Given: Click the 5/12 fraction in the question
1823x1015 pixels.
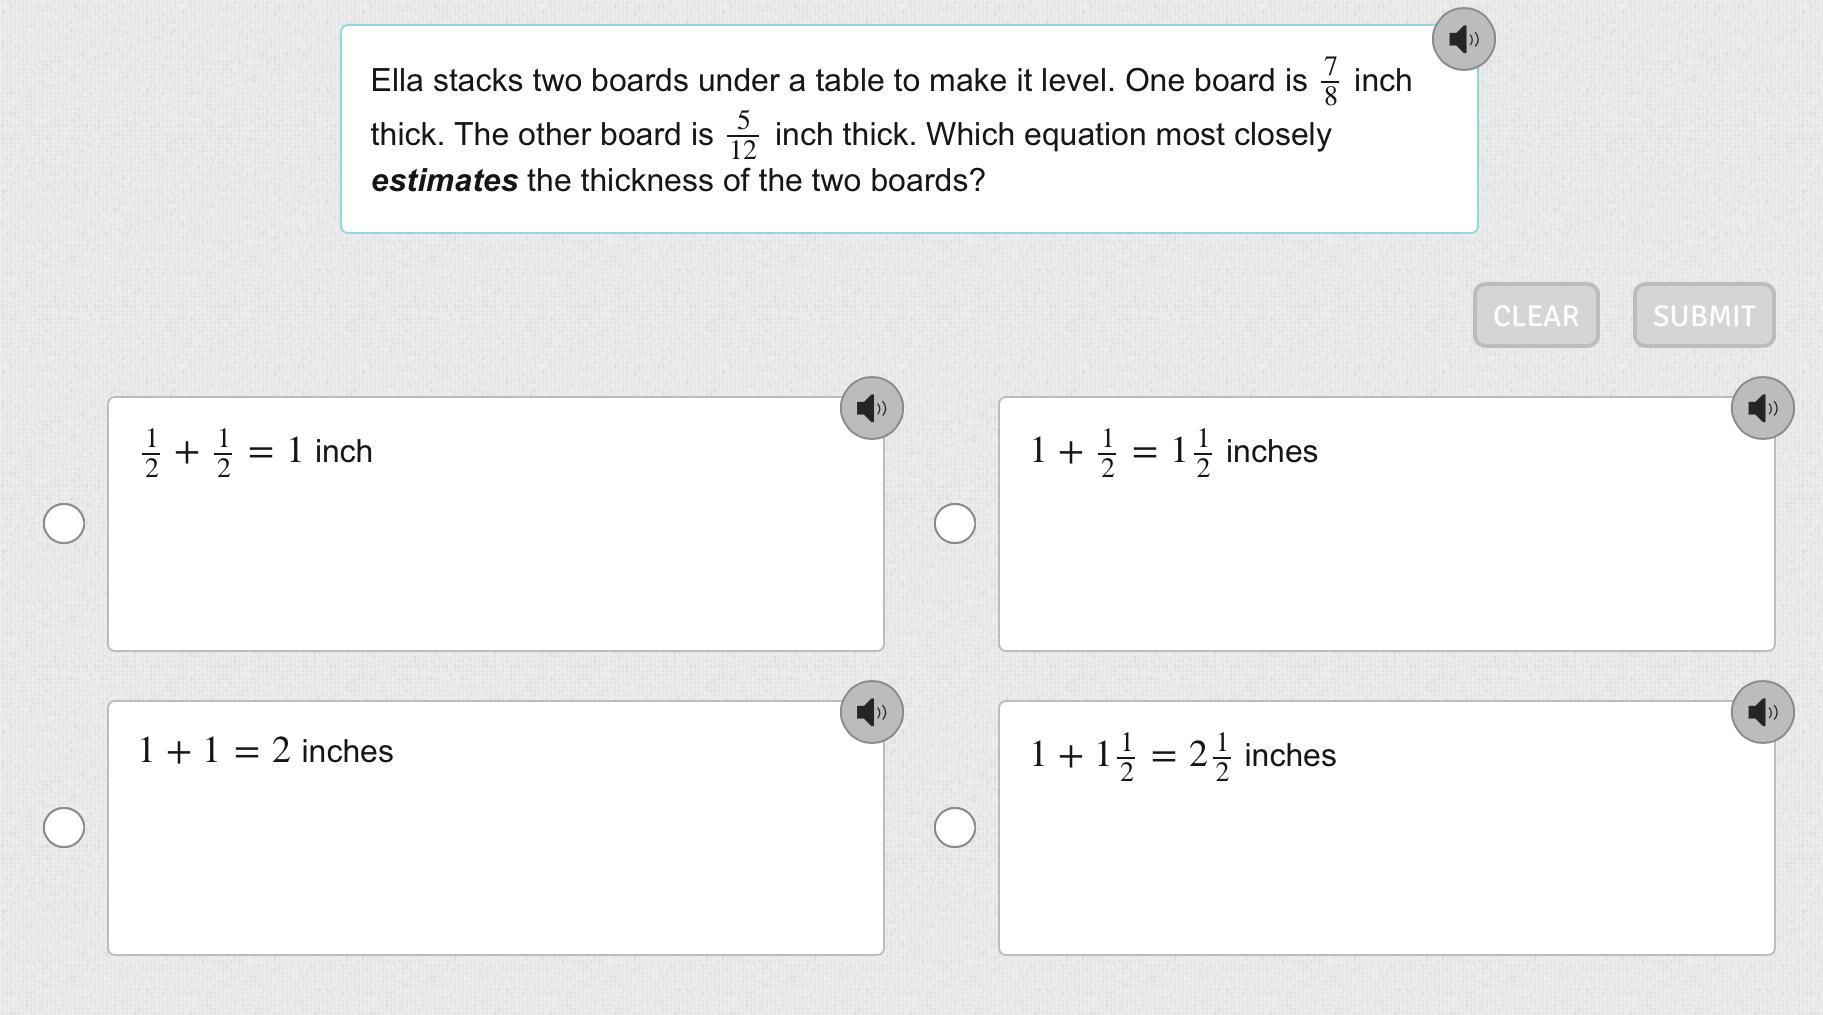Looking at the screenshot, I should [743, 136].
